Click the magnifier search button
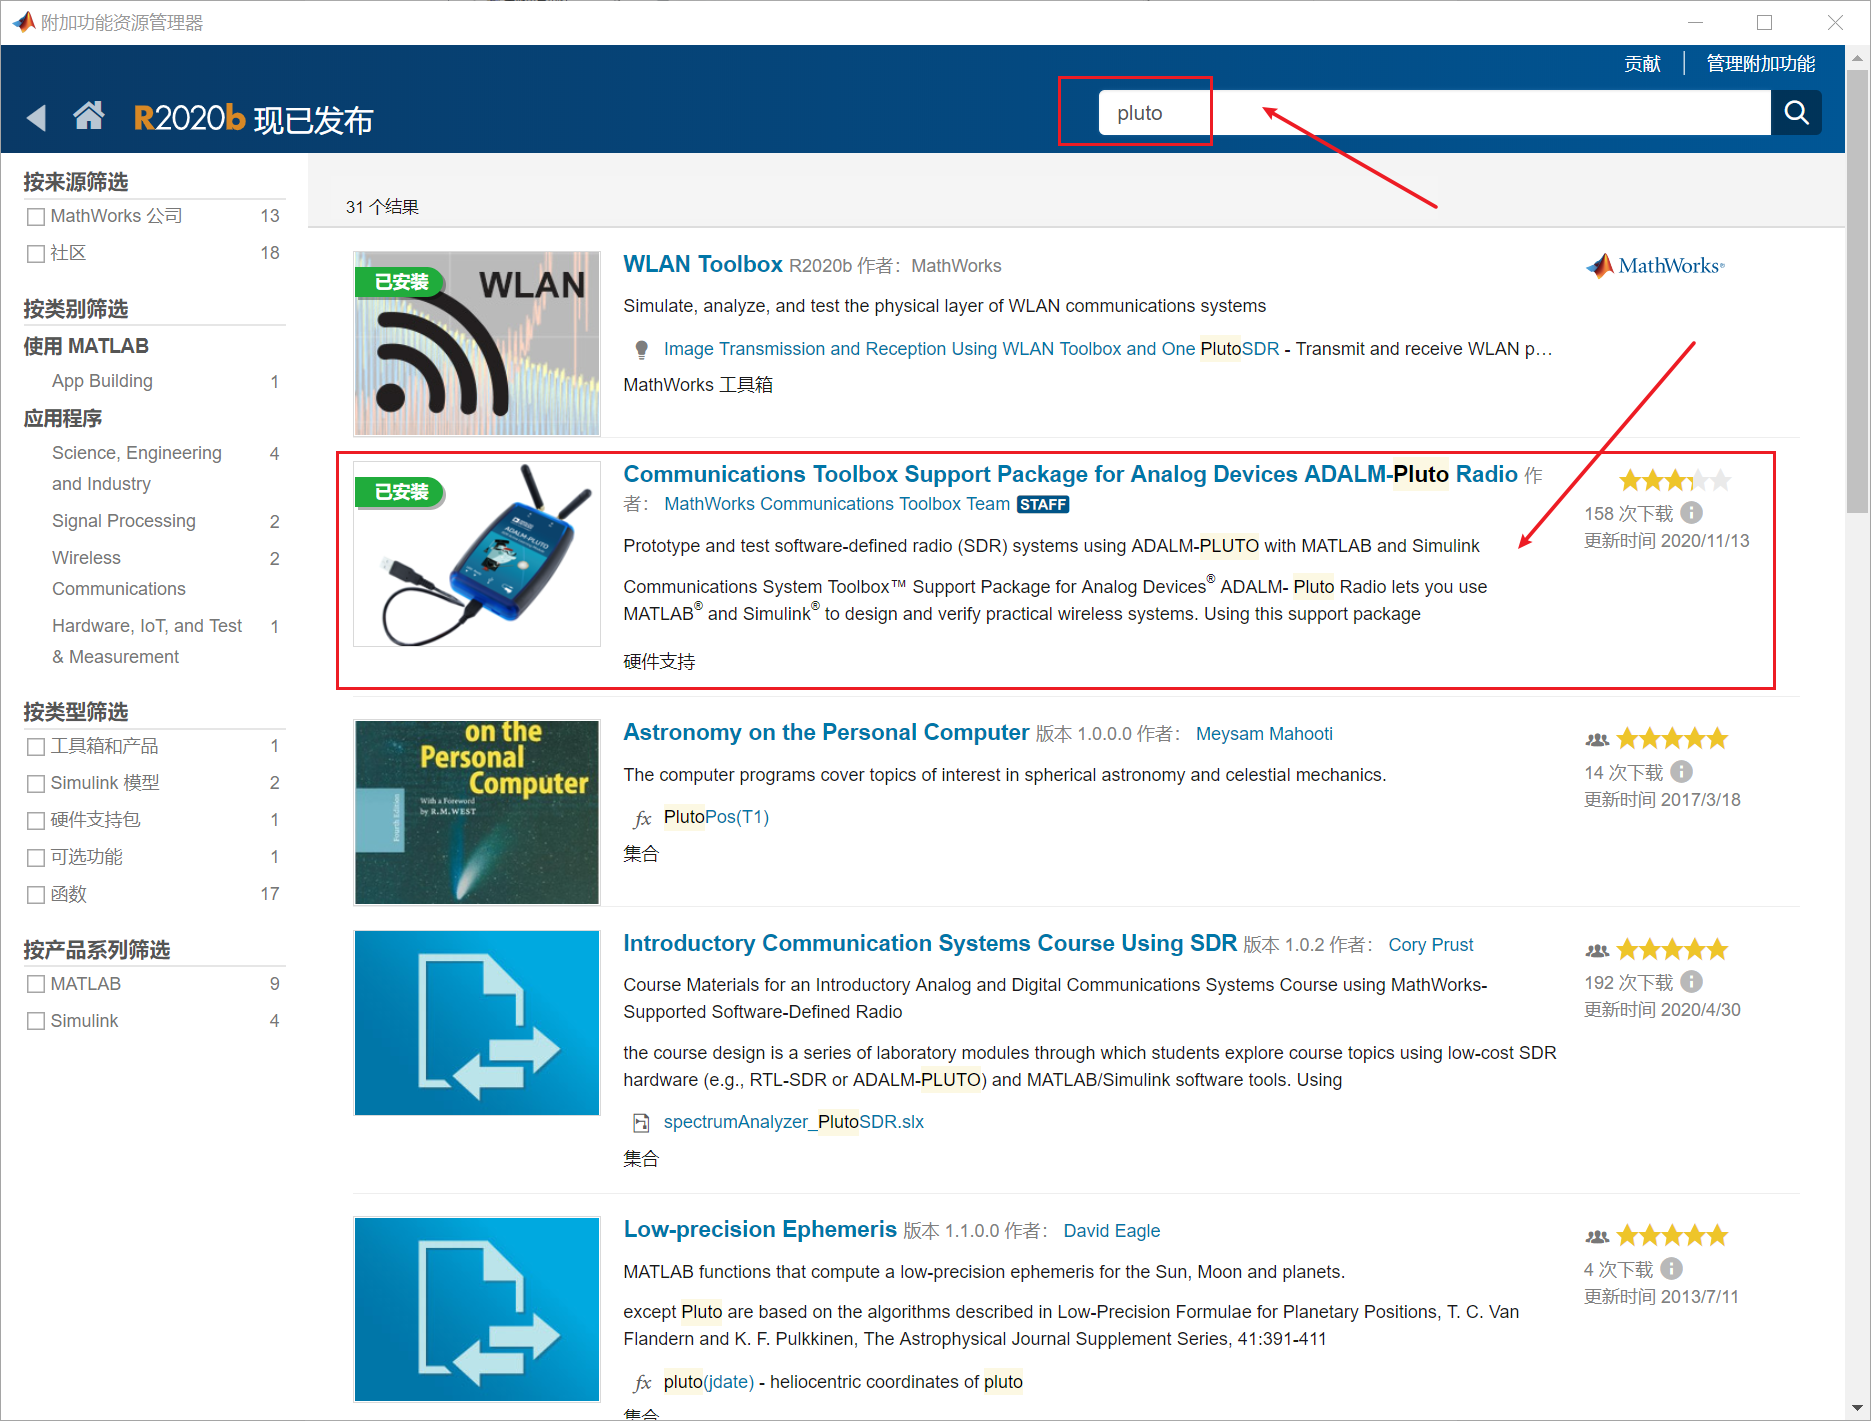 coord(1796,112)
